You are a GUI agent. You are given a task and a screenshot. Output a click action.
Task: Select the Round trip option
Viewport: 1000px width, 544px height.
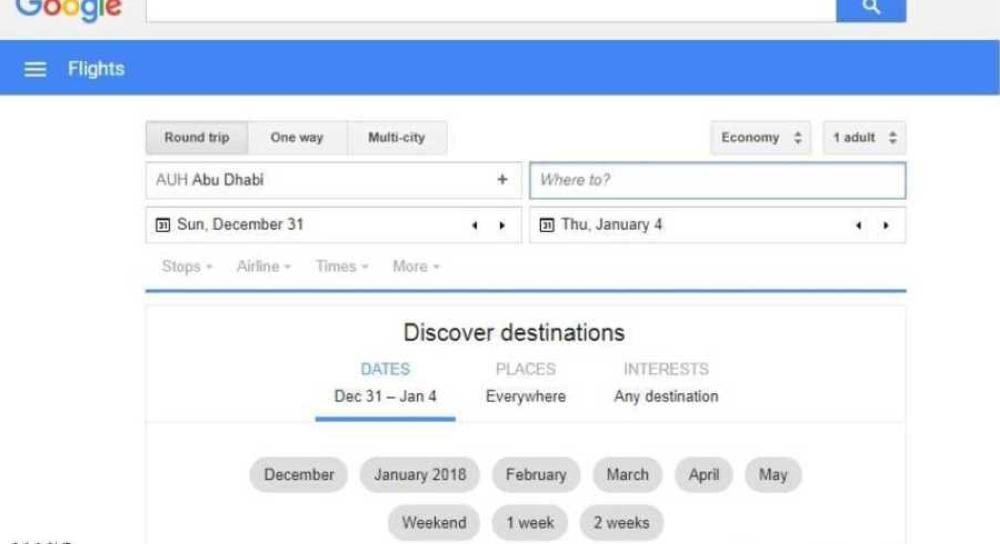coord(196,138)
